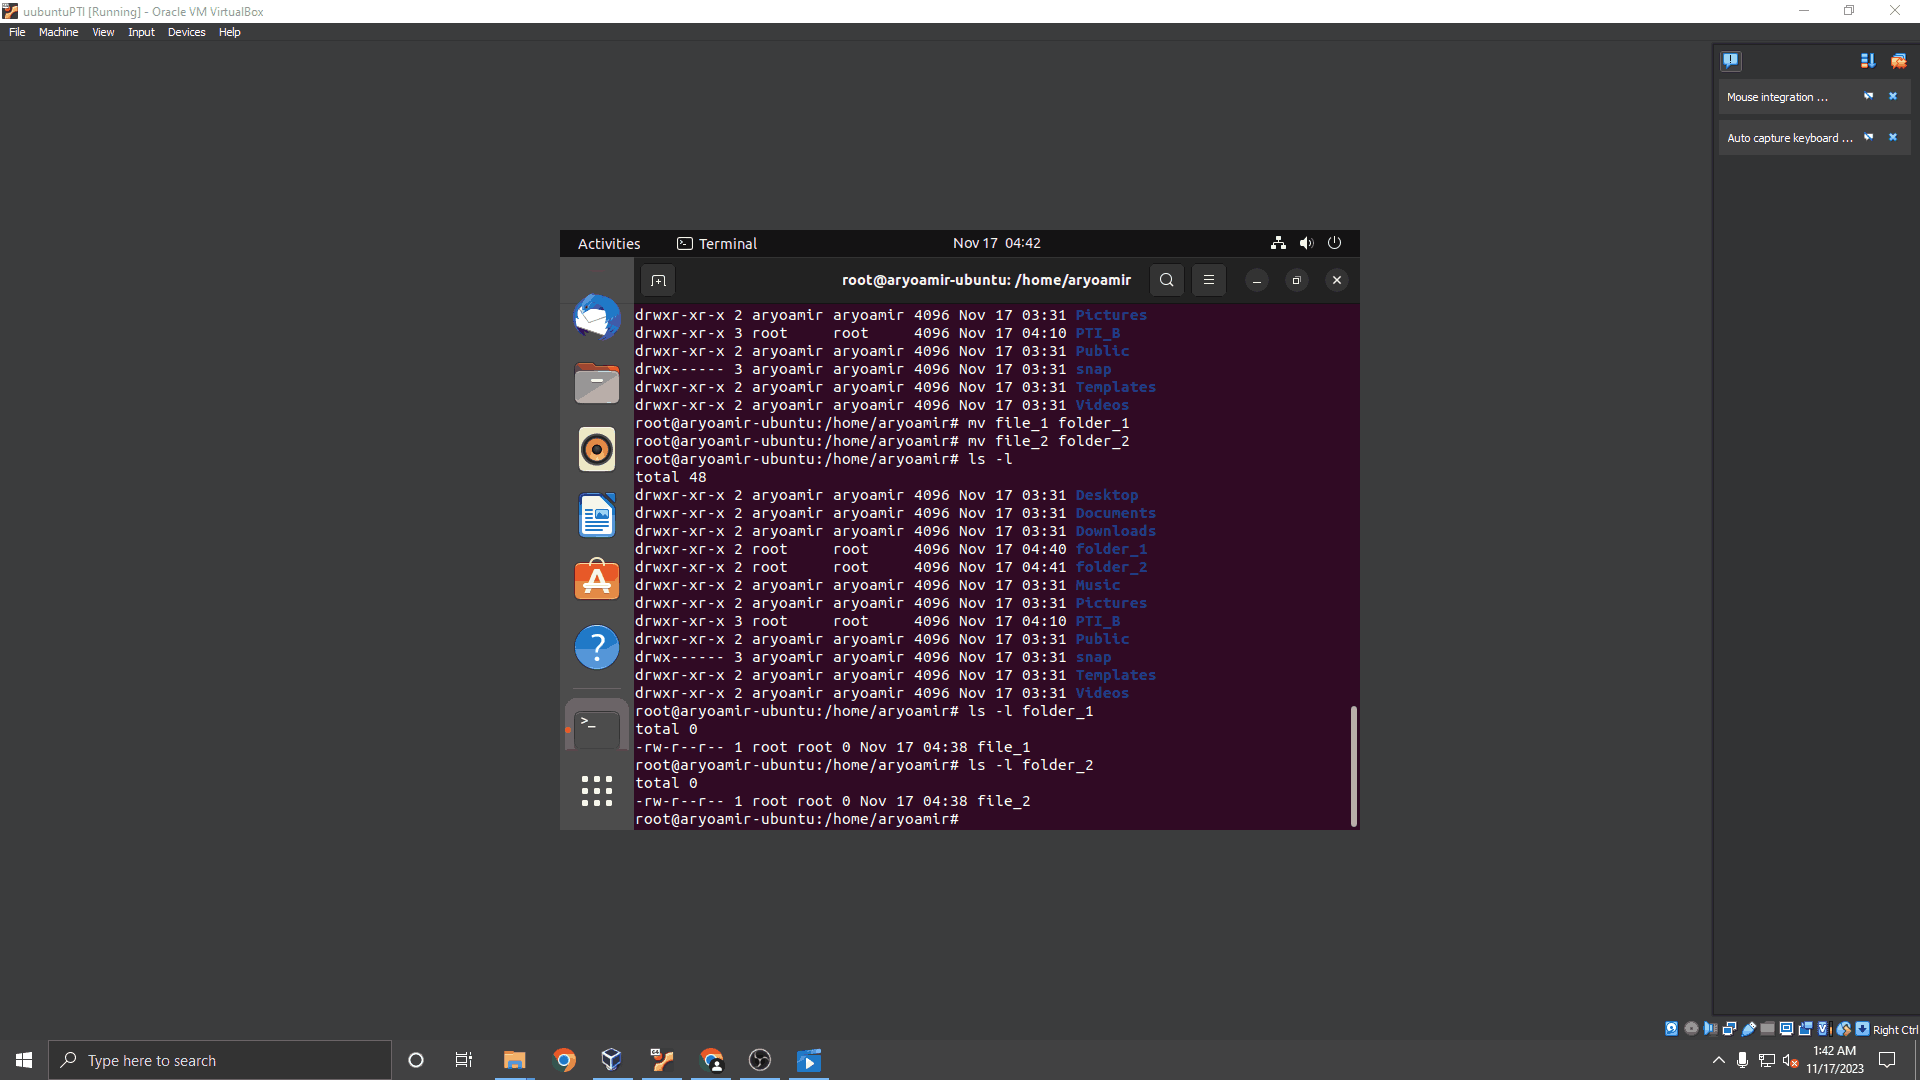
Task: Close the terminal window
Action: coord(1336,281)
